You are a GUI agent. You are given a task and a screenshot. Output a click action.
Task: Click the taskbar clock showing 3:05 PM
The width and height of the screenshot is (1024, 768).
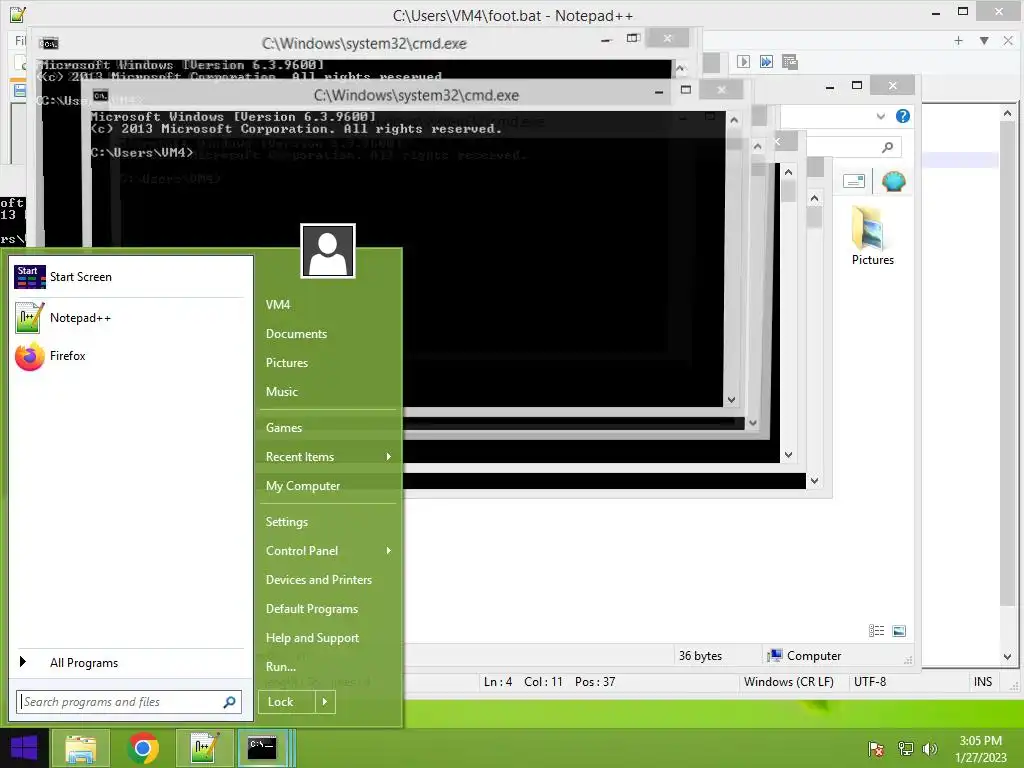point(980,749)
